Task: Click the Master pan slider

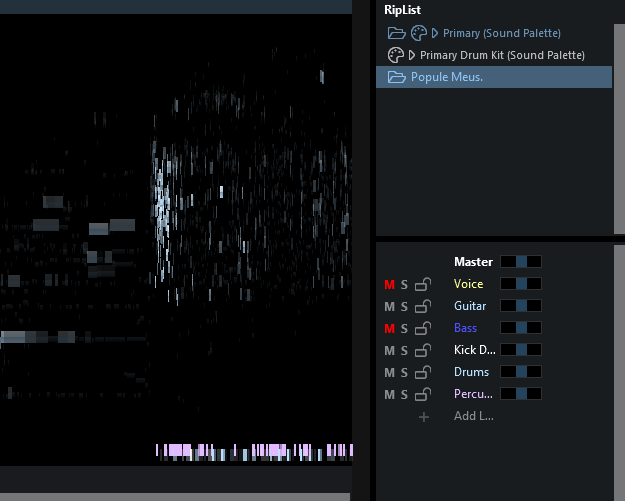Action: tap(521, 261)
